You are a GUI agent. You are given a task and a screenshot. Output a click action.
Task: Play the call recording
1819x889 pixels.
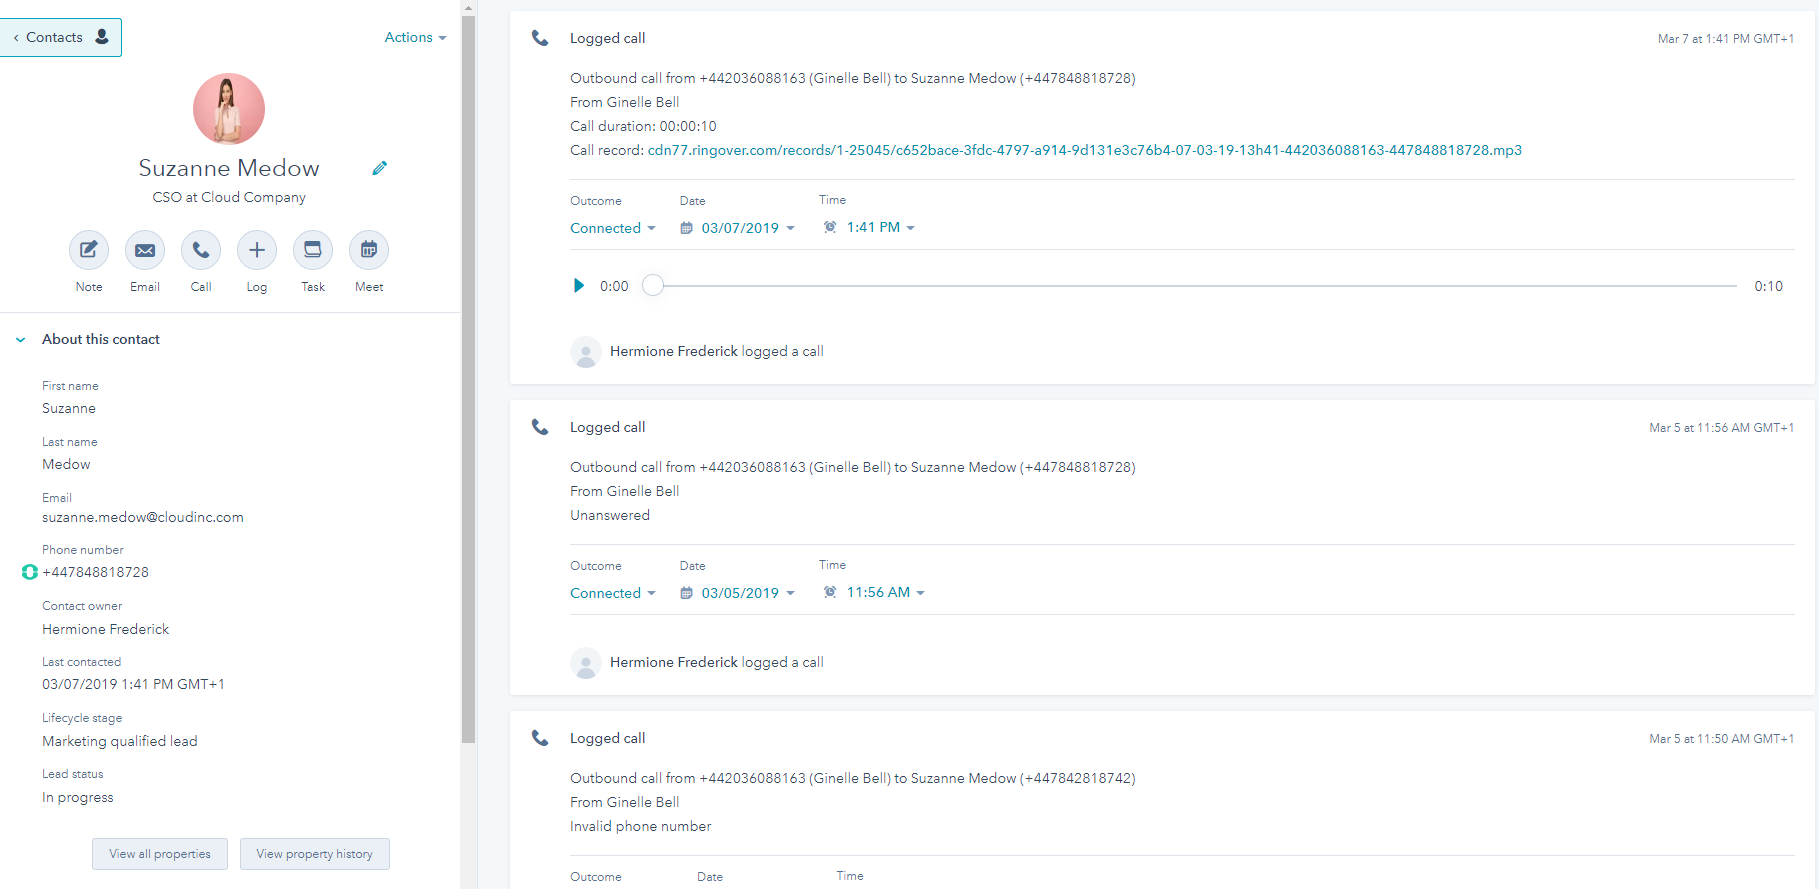click(578, 286)
